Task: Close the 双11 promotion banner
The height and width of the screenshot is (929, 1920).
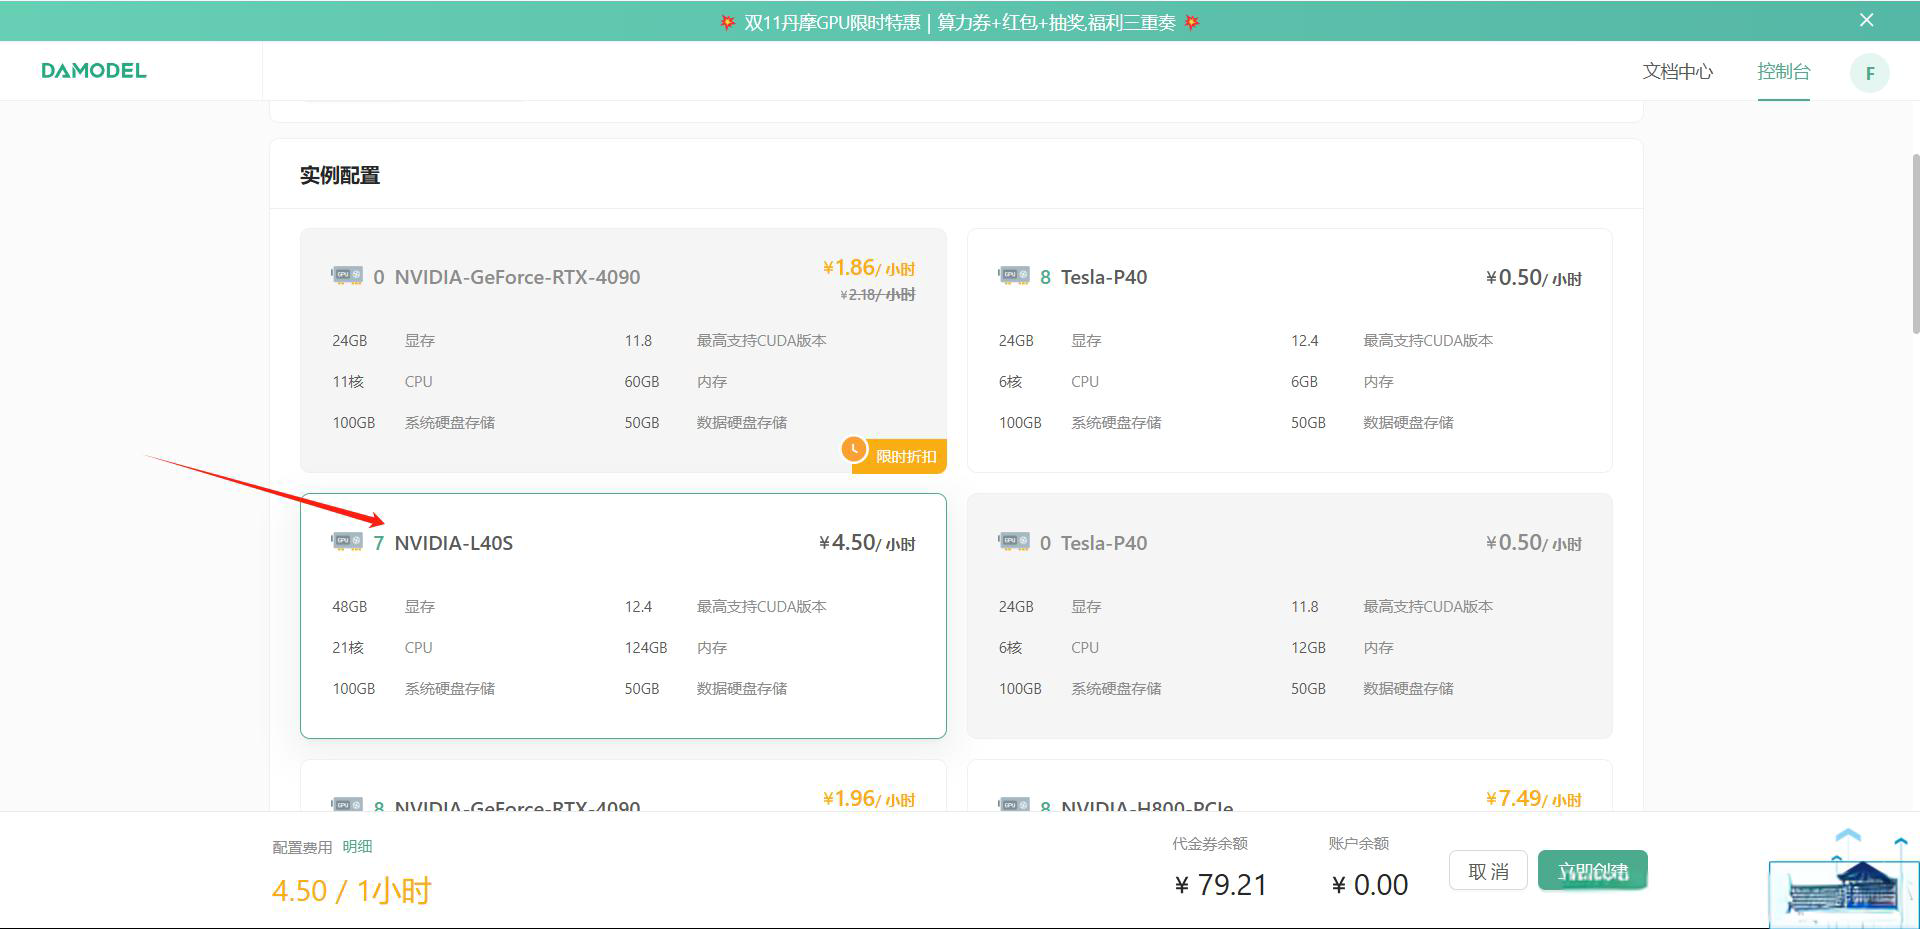Action: point(1866,20)
